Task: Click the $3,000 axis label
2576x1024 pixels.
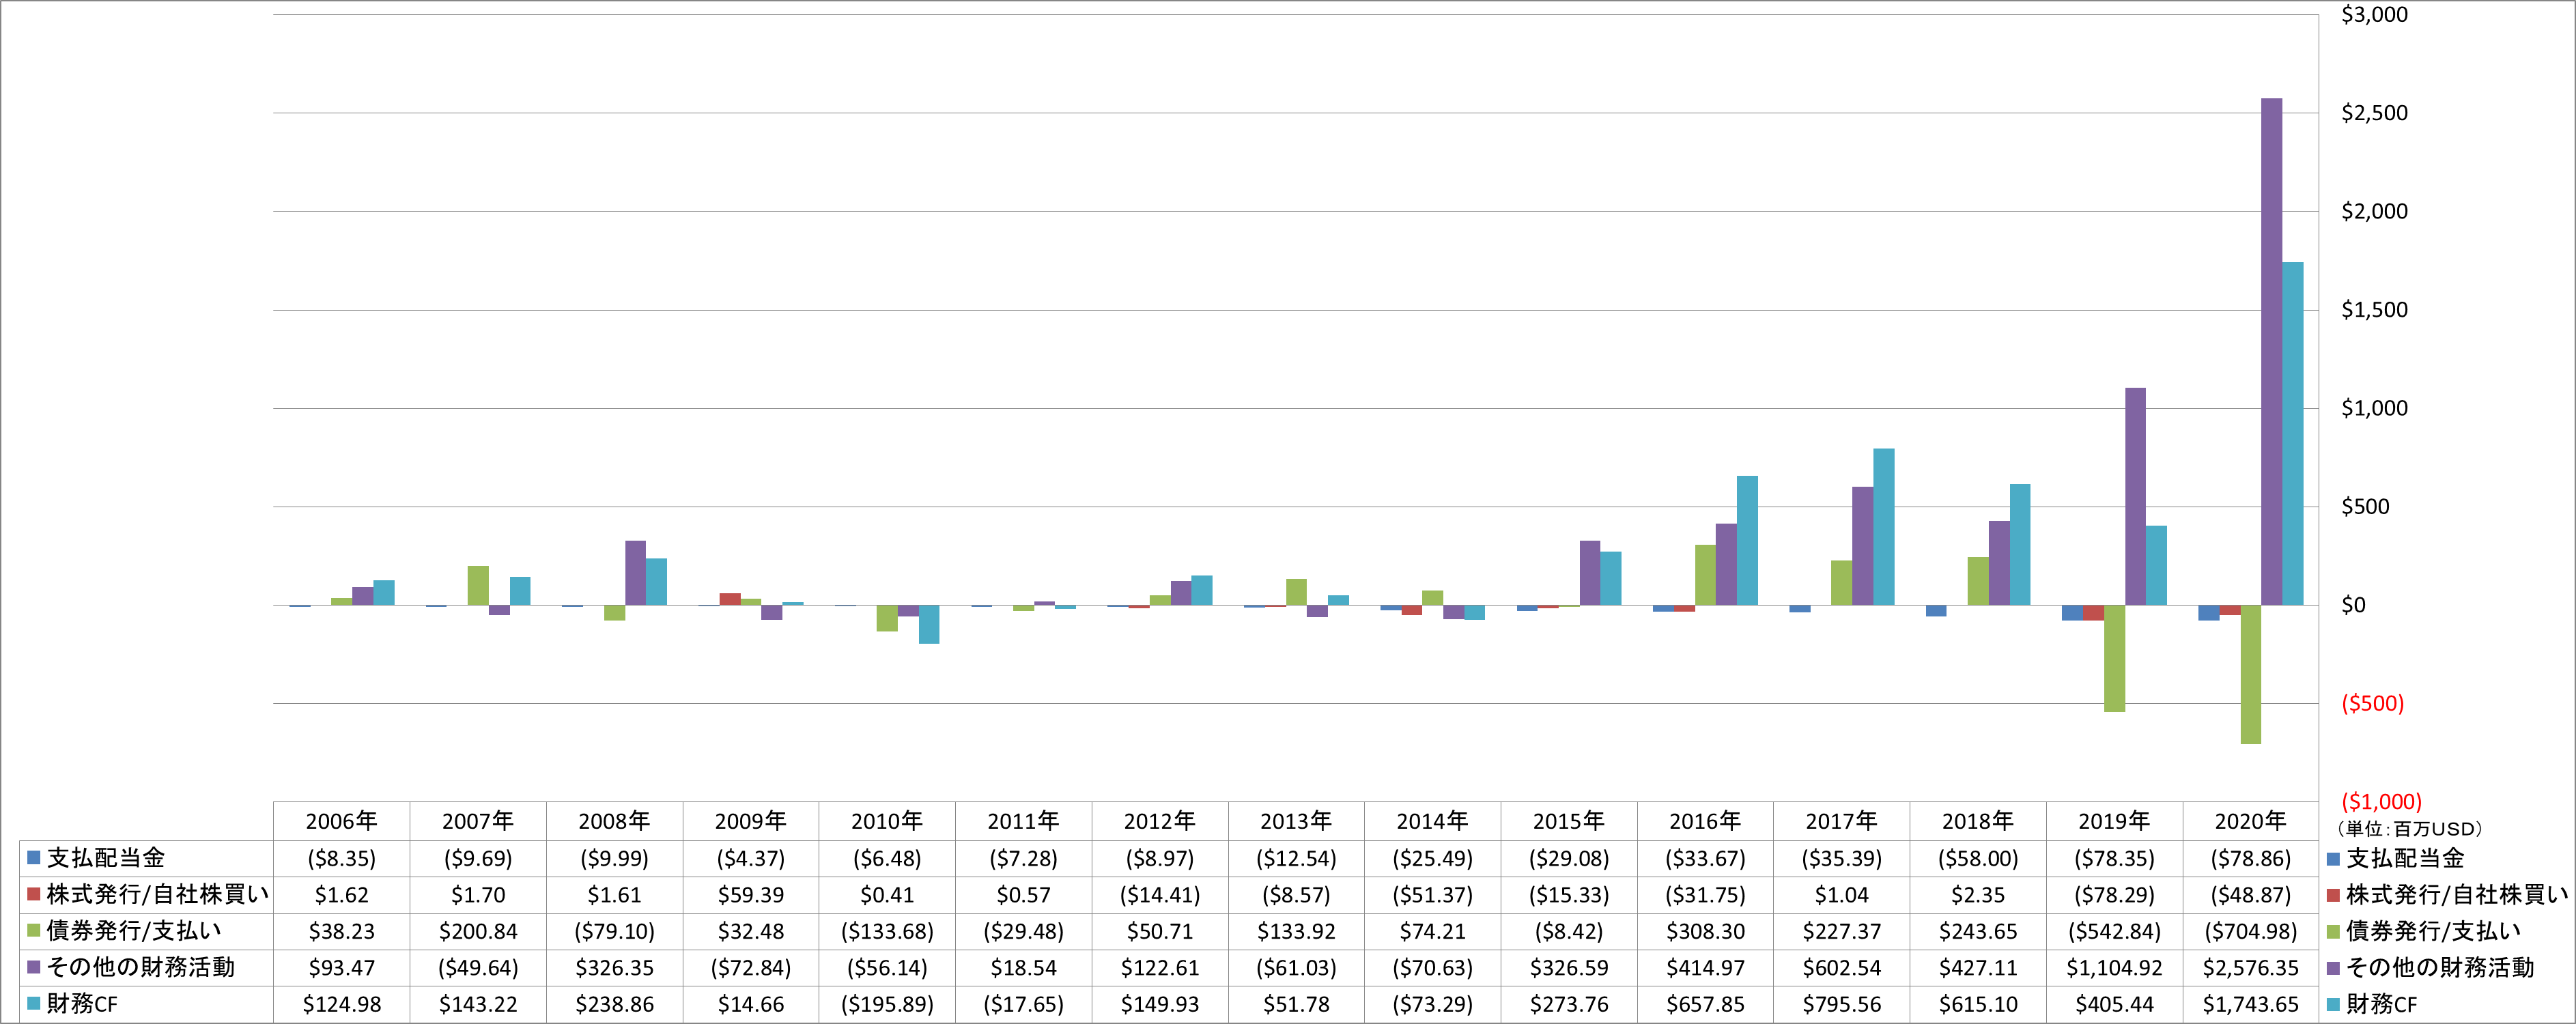Action: click(x=2374, y=15)
